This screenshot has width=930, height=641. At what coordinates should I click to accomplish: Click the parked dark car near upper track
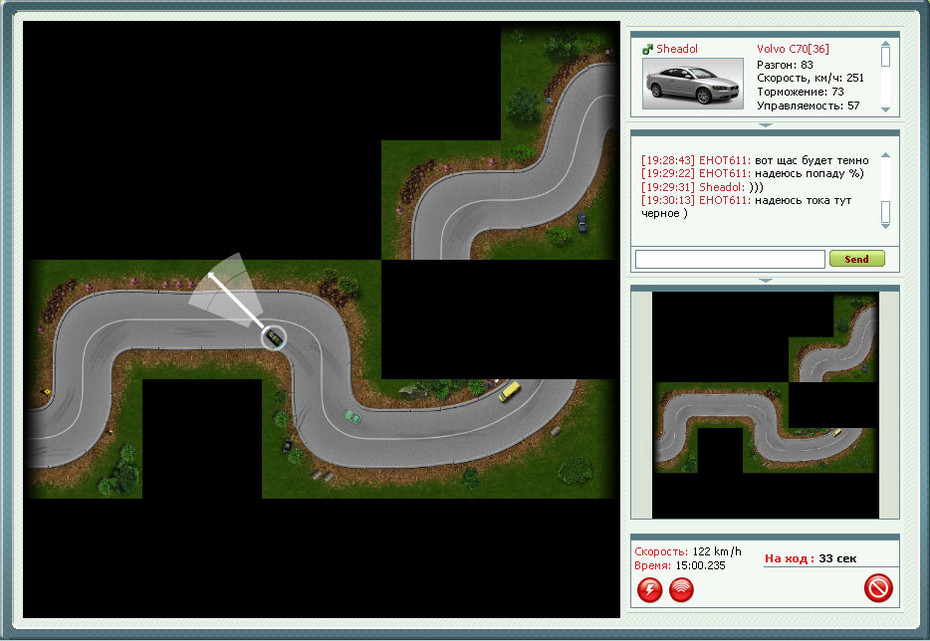tap(582, 222)
